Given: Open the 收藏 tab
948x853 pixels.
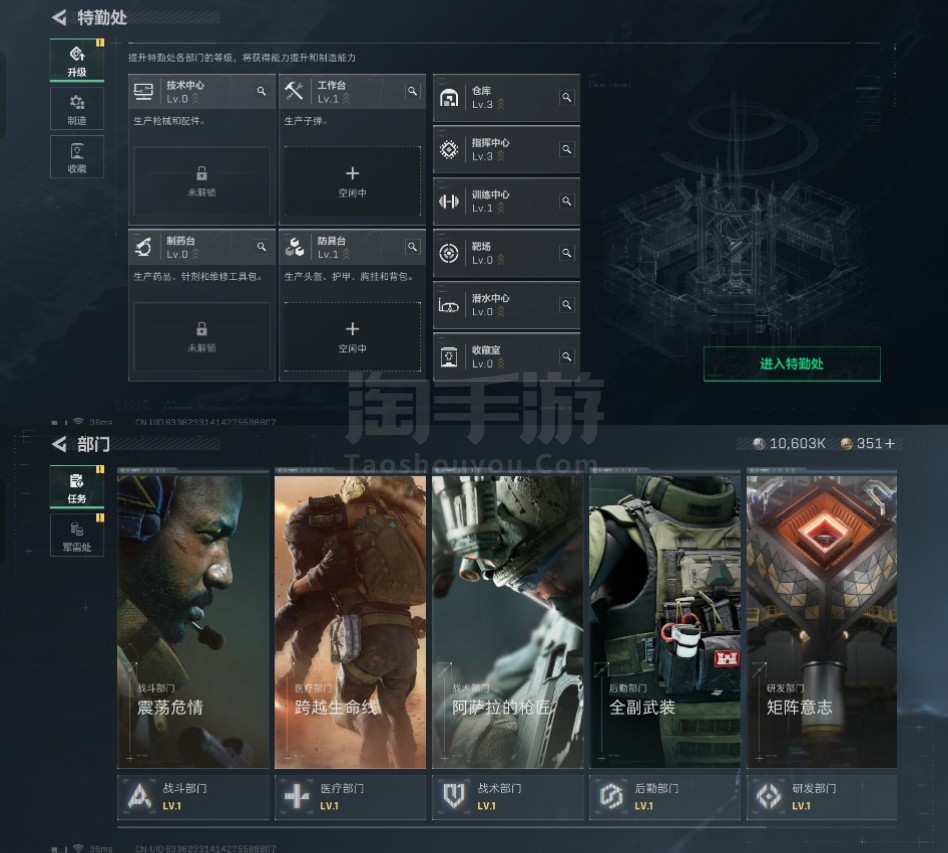Looking at the screenshot, I should pyautogui.click(x=77, y=157).
